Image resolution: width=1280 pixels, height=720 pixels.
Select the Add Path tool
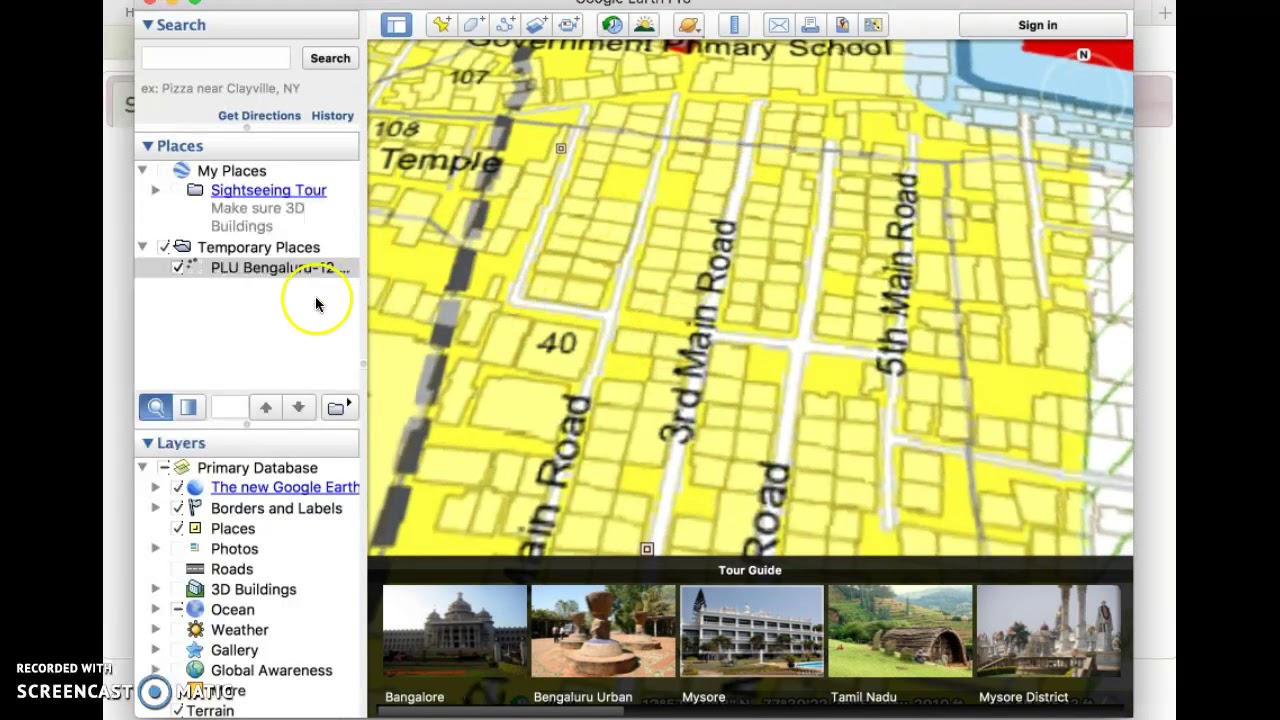click(505, 25)
